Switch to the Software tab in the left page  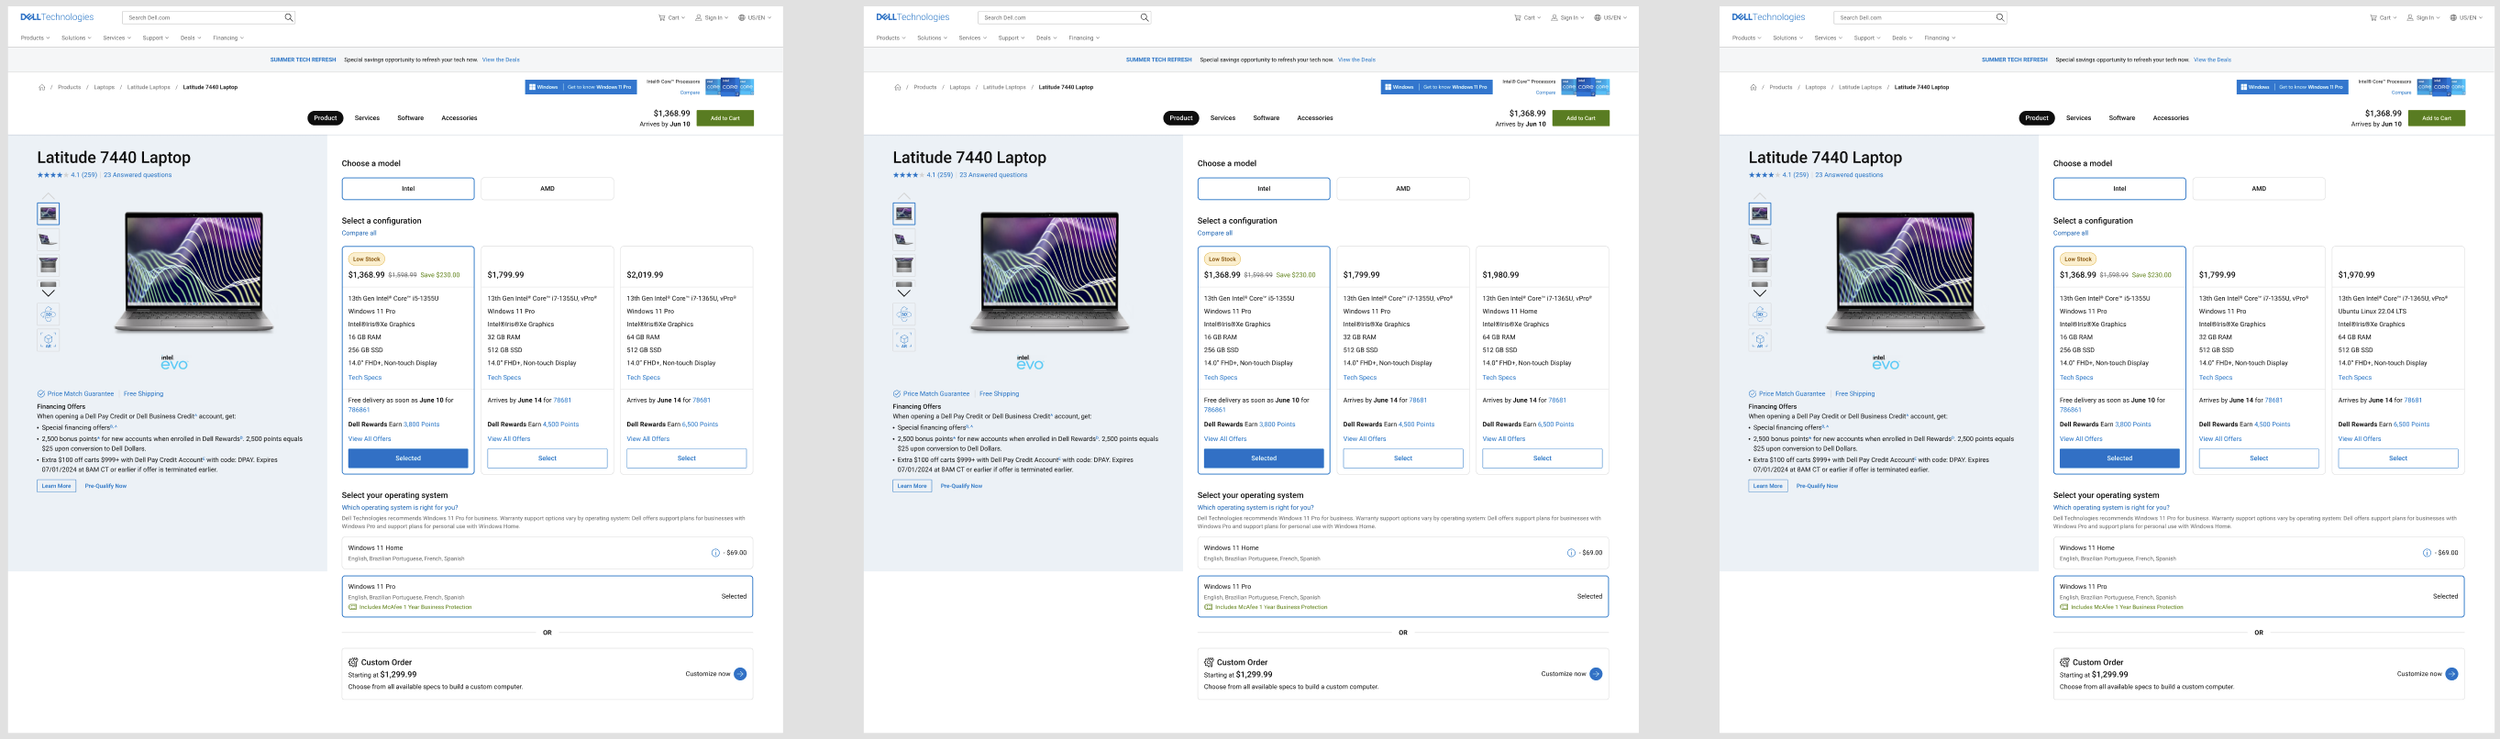410,118
